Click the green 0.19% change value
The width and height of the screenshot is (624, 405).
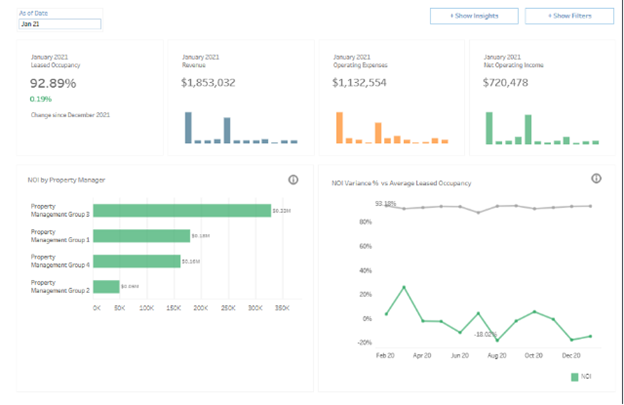pos(41,99)
